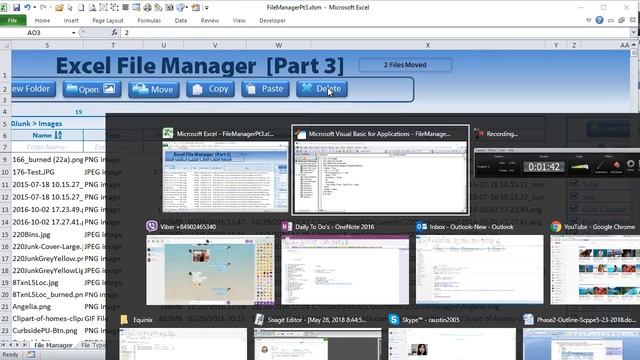Screen dimensions: 640x360
Task: Click the Open button on sheet
Action: [92, 89]
